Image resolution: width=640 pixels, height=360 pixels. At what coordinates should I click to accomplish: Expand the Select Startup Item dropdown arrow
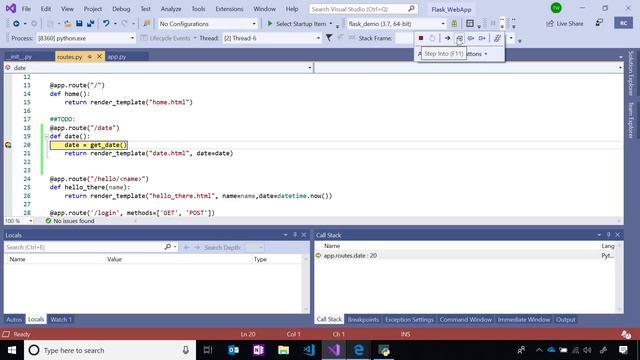coord(331,24)
